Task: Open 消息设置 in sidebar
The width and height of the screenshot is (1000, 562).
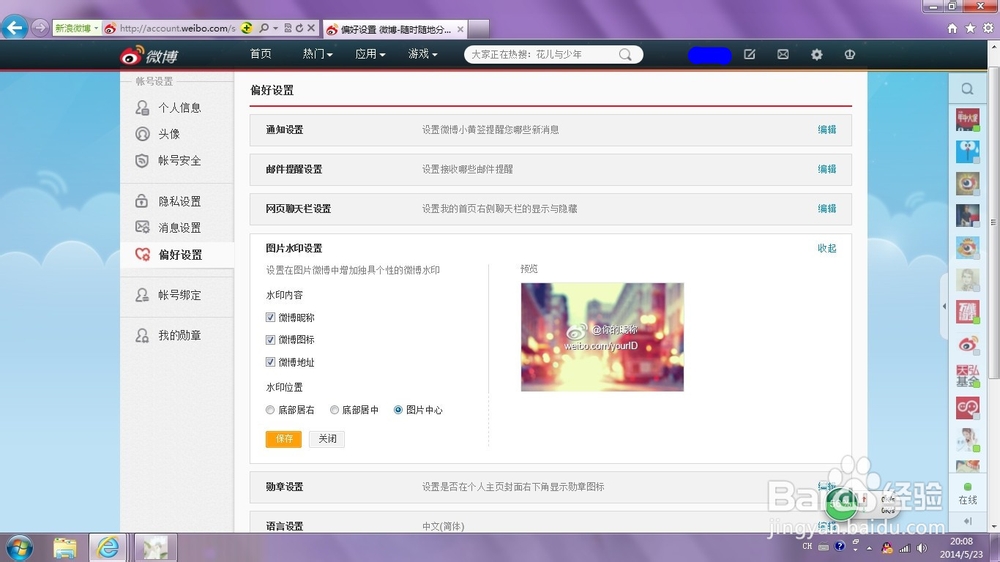Action: click(x=177, y=228)
